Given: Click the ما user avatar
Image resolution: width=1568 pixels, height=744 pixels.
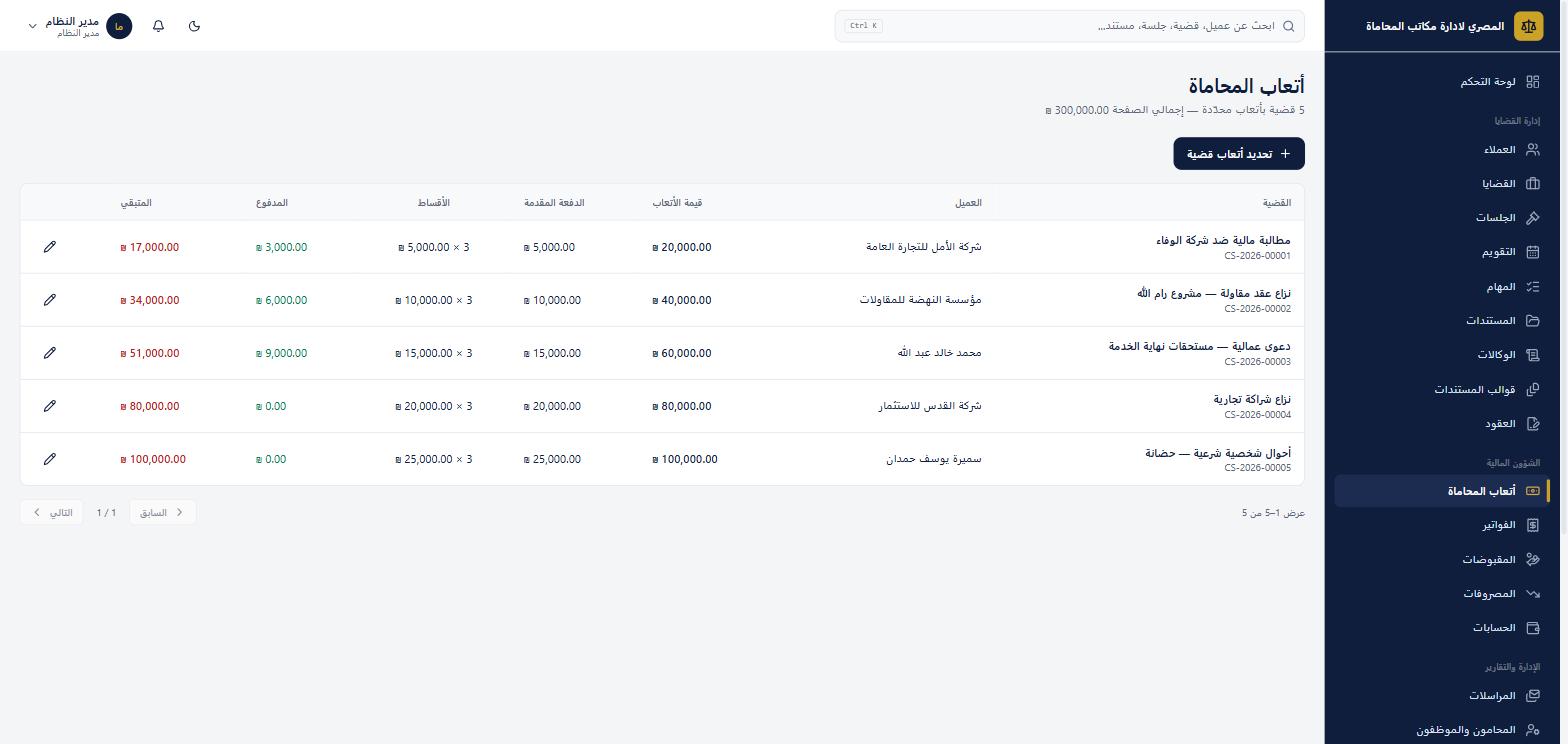Looking at the screenshot, I should tap(119, 26).
